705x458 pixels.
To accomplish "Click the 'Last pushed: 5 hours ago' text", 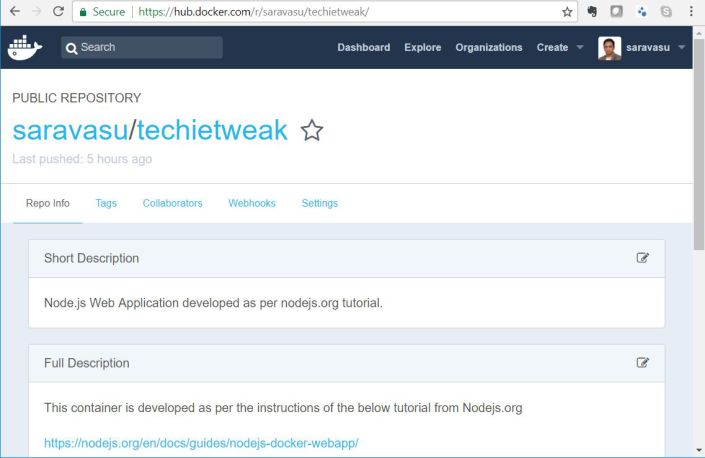I will click(82, 159).
